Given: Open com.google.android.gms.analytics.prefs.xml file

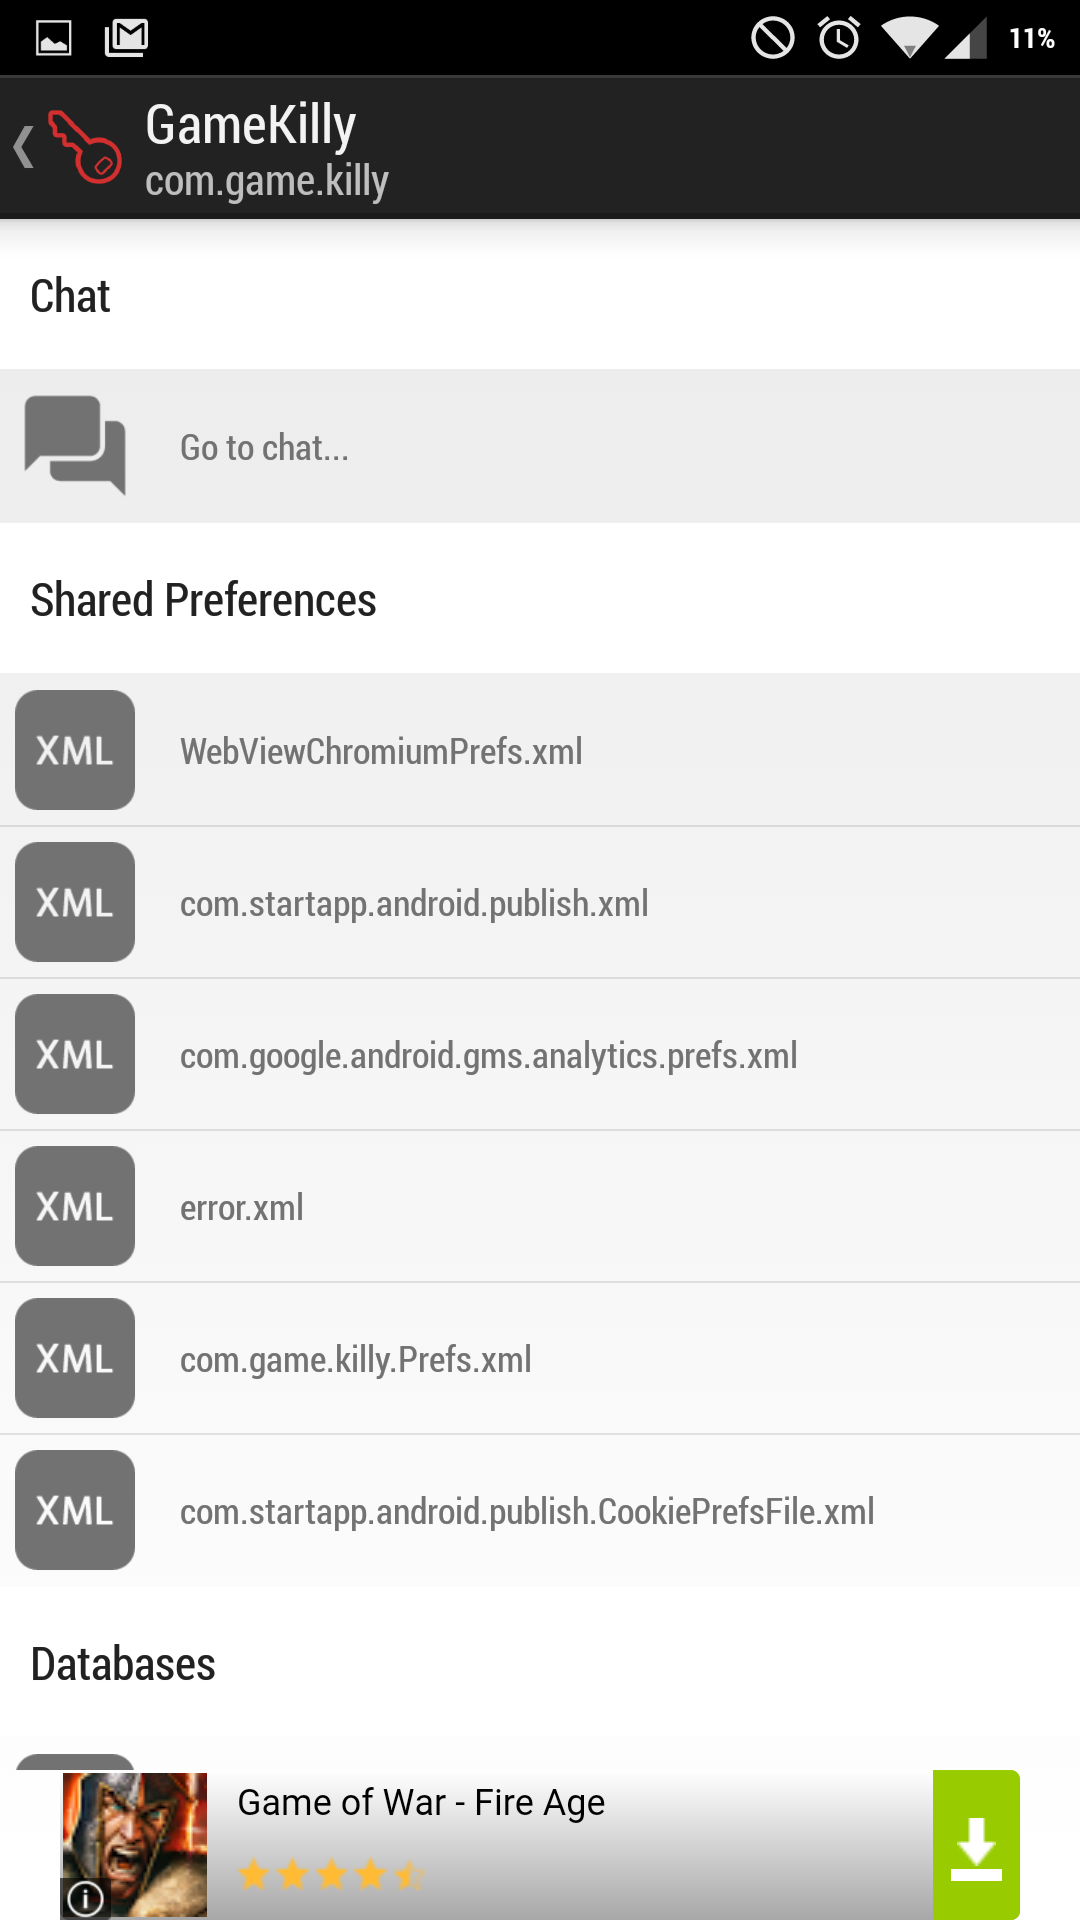Looking at the screenshot, I should [488, 1056].
